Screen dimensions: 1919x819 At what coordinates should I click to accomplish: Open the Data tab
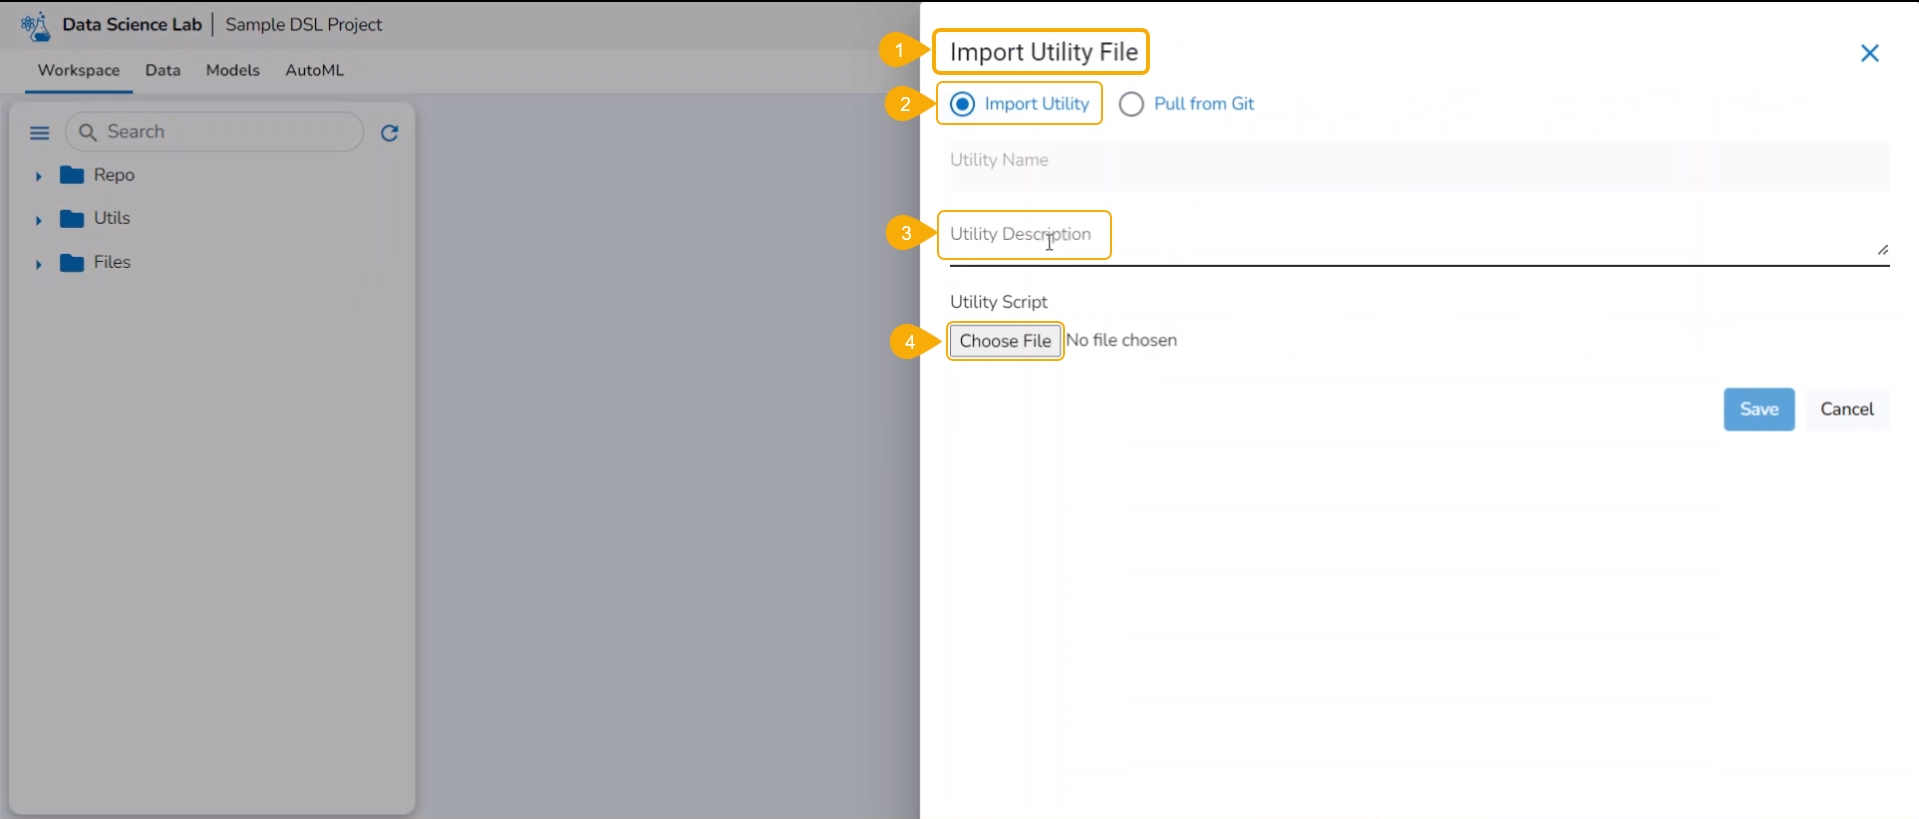[x=163, y=70]
